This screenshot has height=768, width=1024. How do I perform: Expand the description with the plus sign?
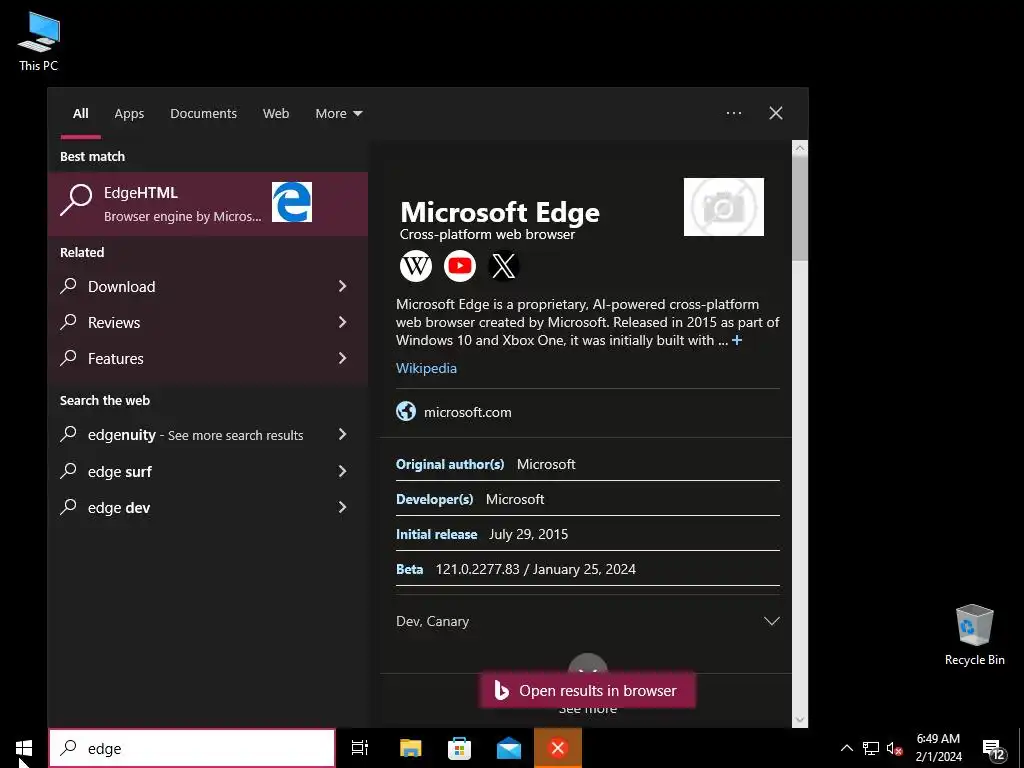point(737,340)
